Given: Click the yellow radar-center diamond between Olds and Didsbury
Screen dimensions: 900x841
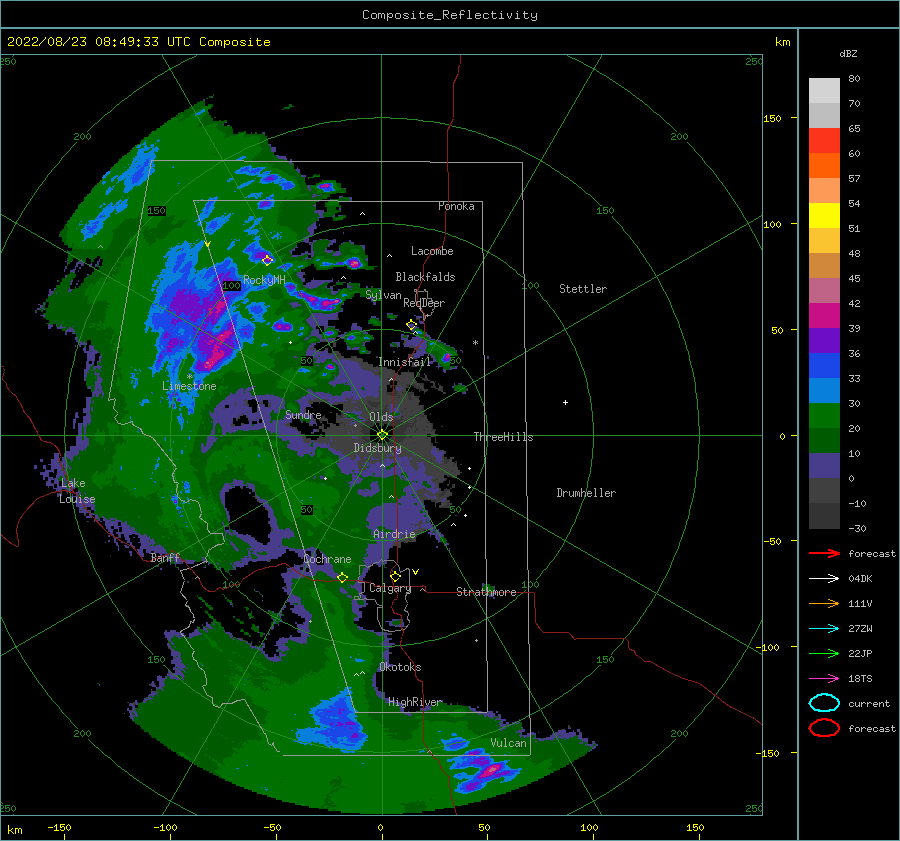Looking at the screenshot, I should pyautogui.click(x=382, y=435).
